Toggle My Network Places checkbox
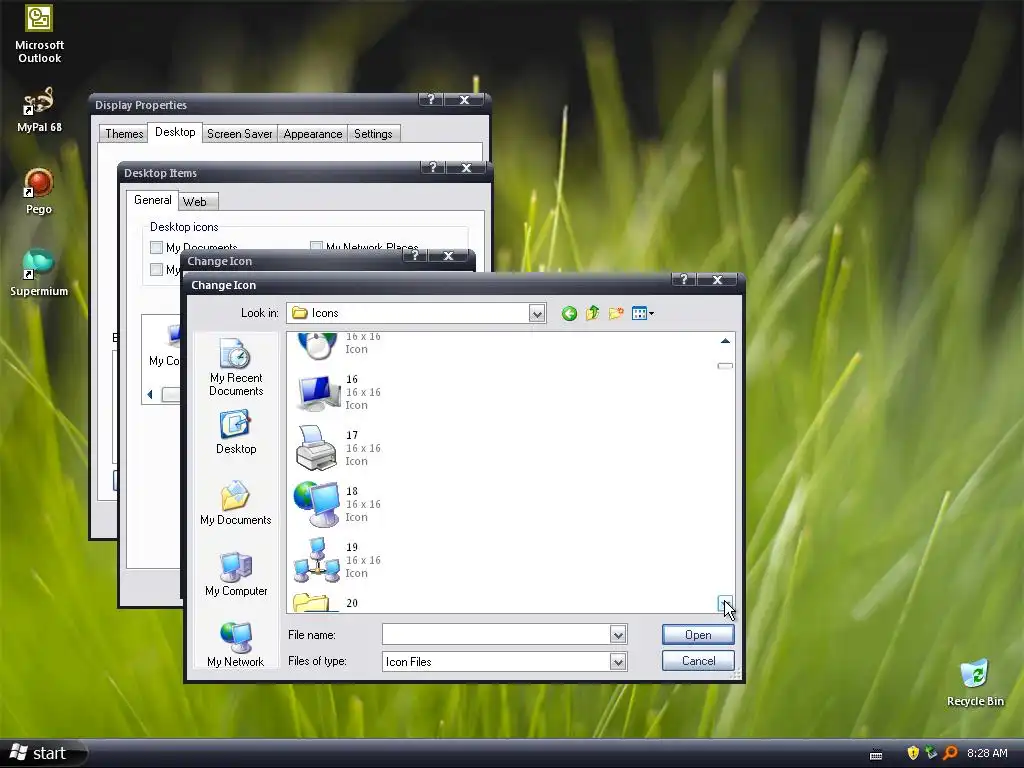 pyautogui.click(x=316, y=247)
